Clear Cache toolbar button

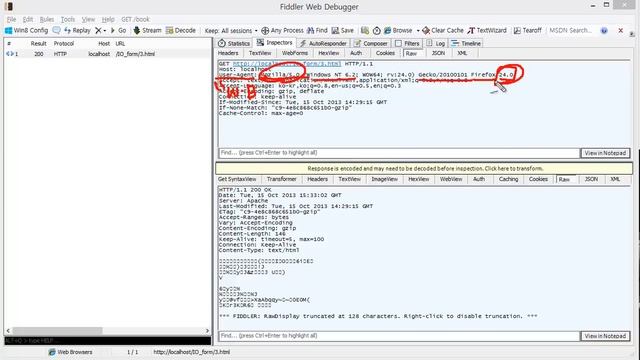443,31
